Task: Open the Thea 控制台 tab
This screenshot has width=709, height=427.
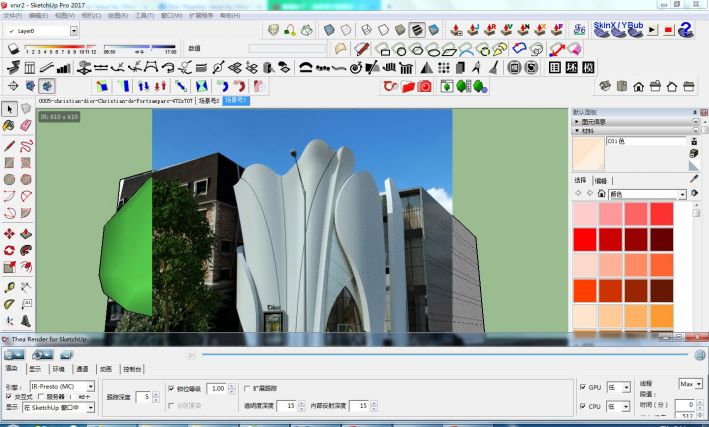Action: [132, 369]
